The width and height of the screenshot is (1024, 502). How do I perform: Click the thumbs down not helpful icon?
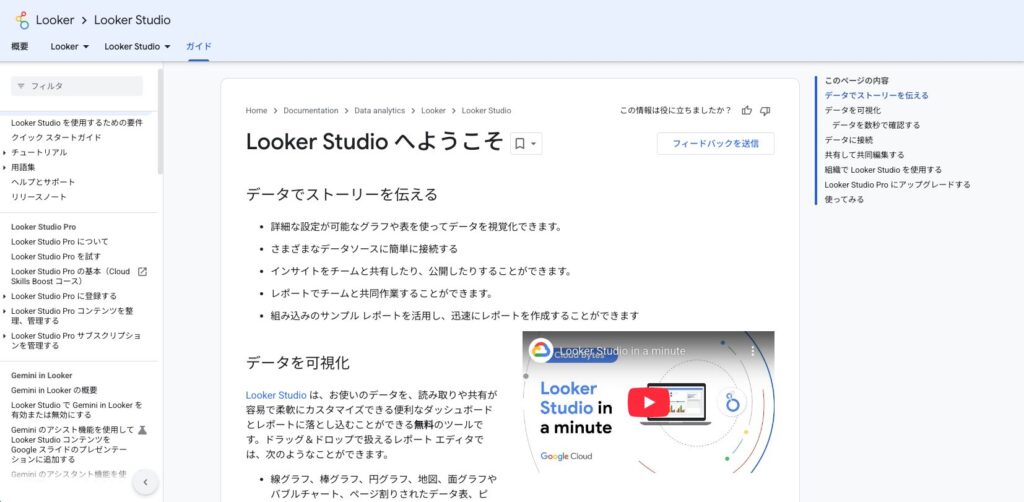[765, 111]
